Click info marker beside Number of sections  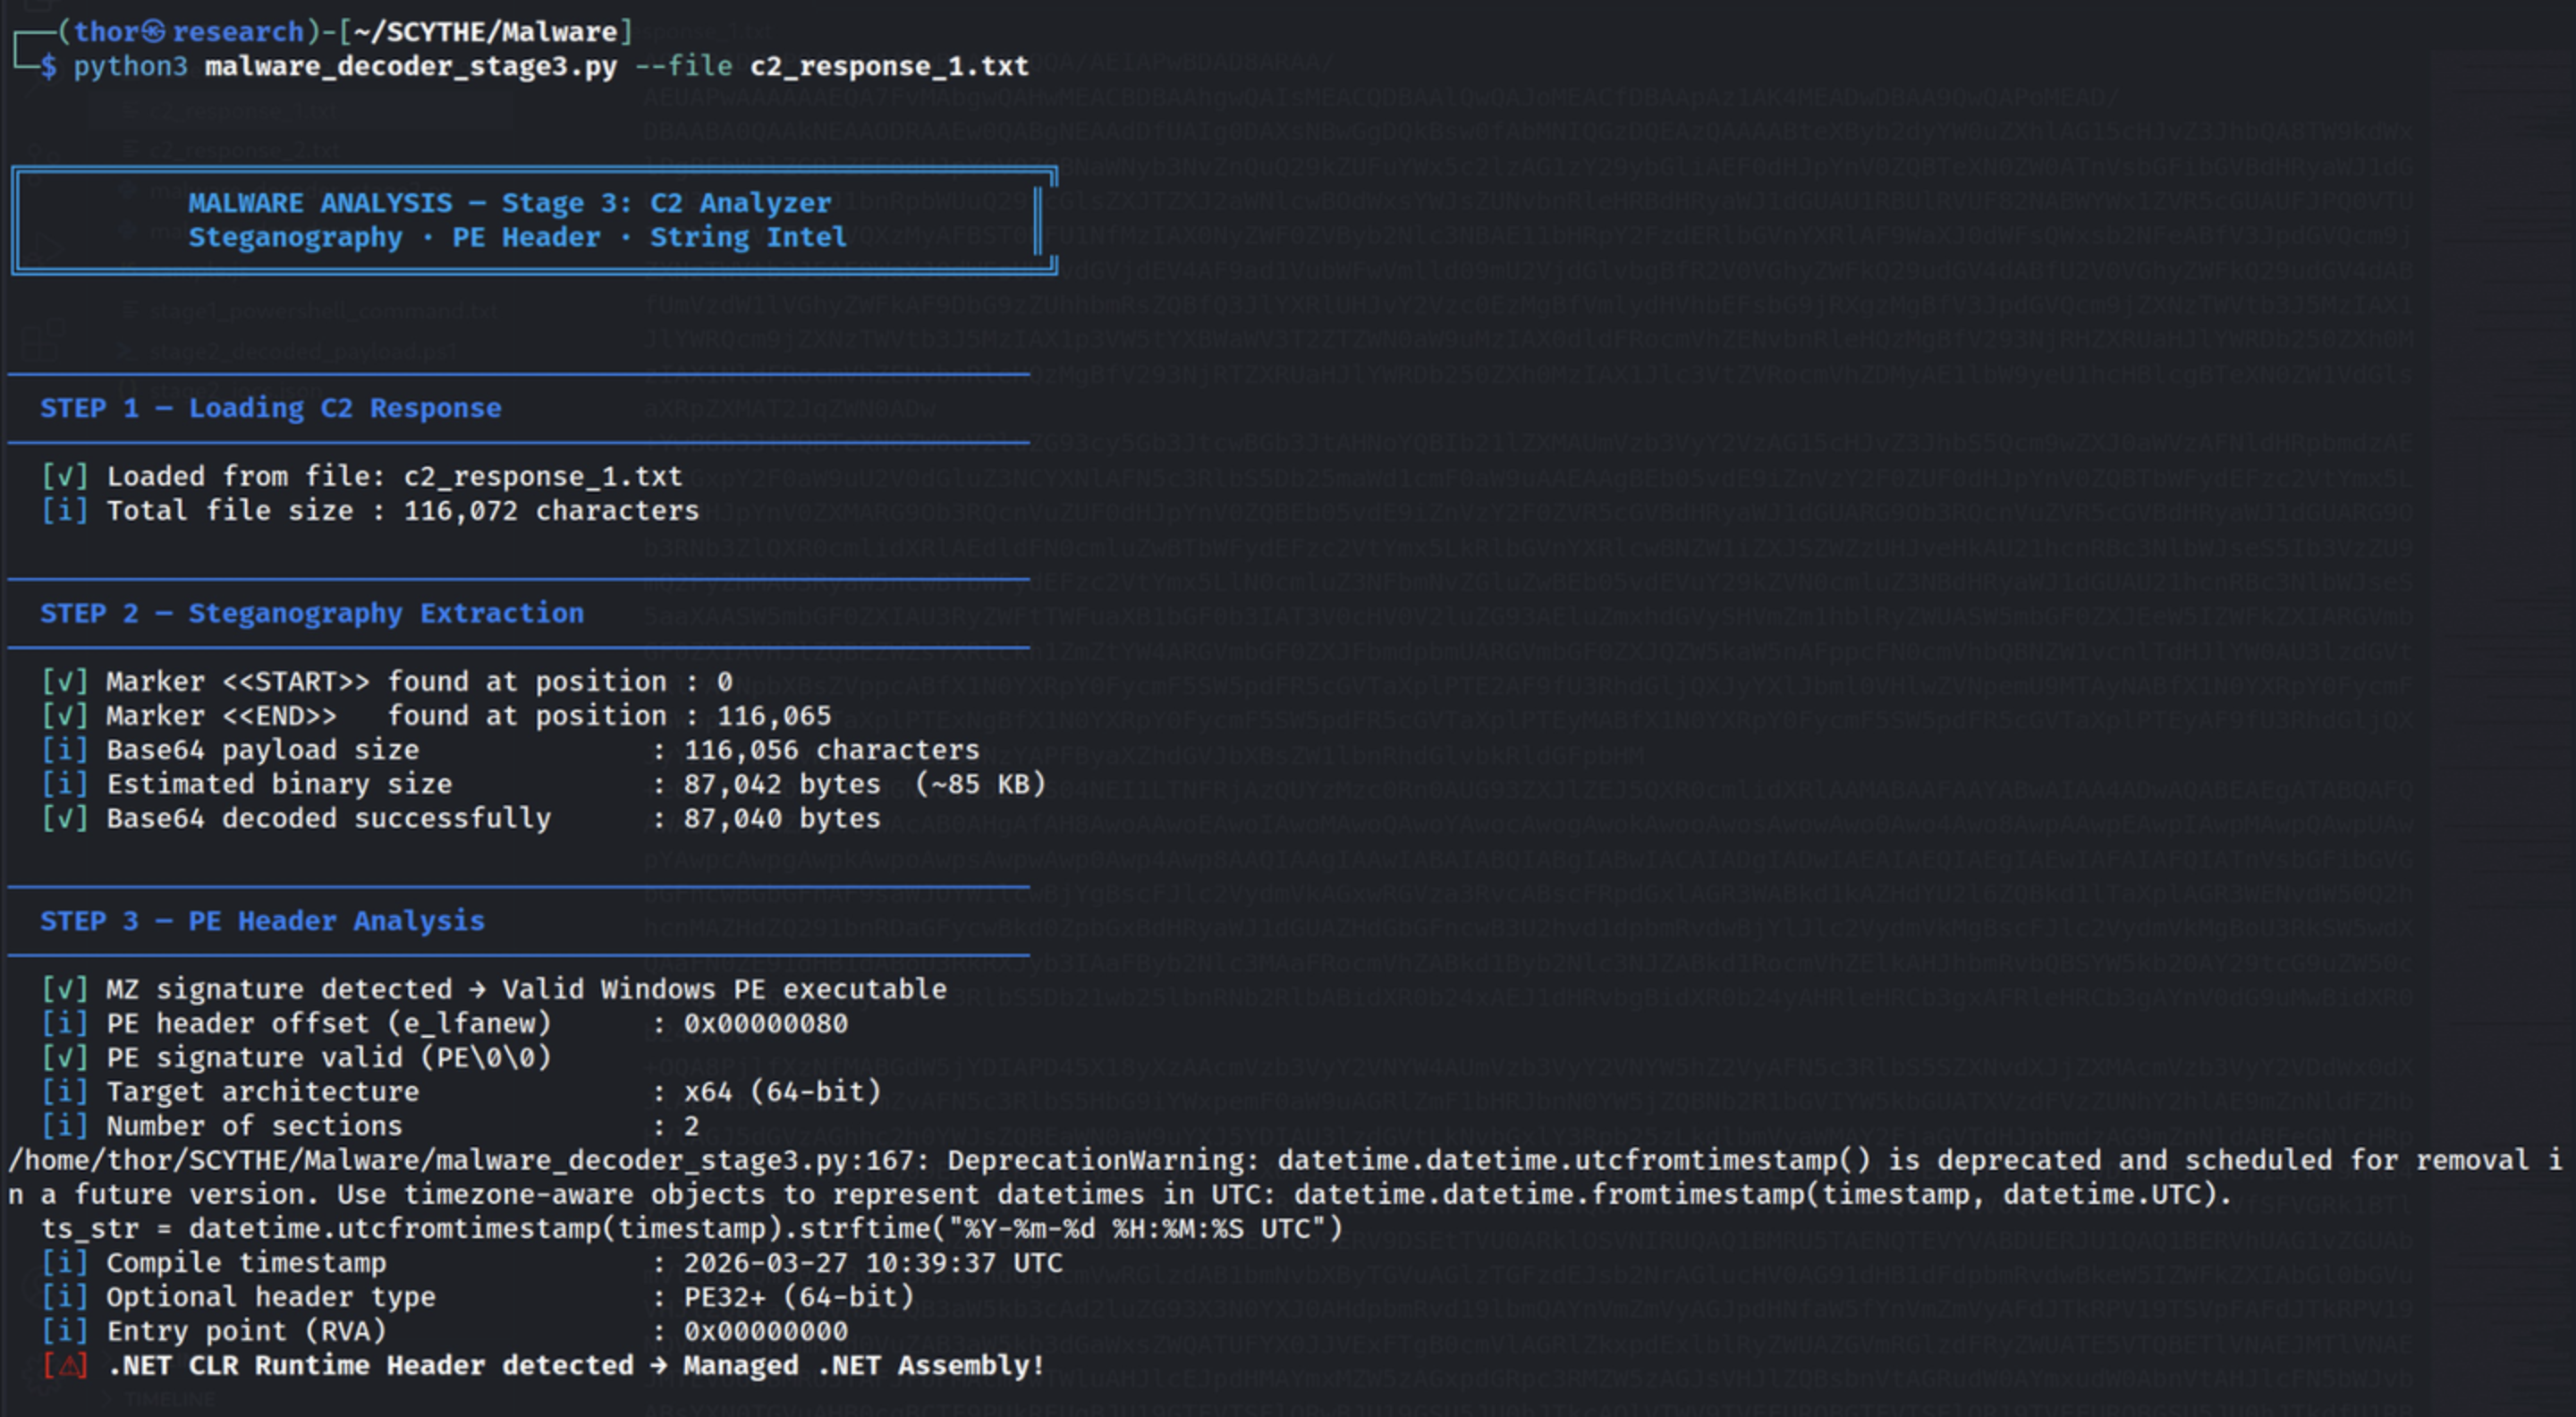tap(65, 1127)
